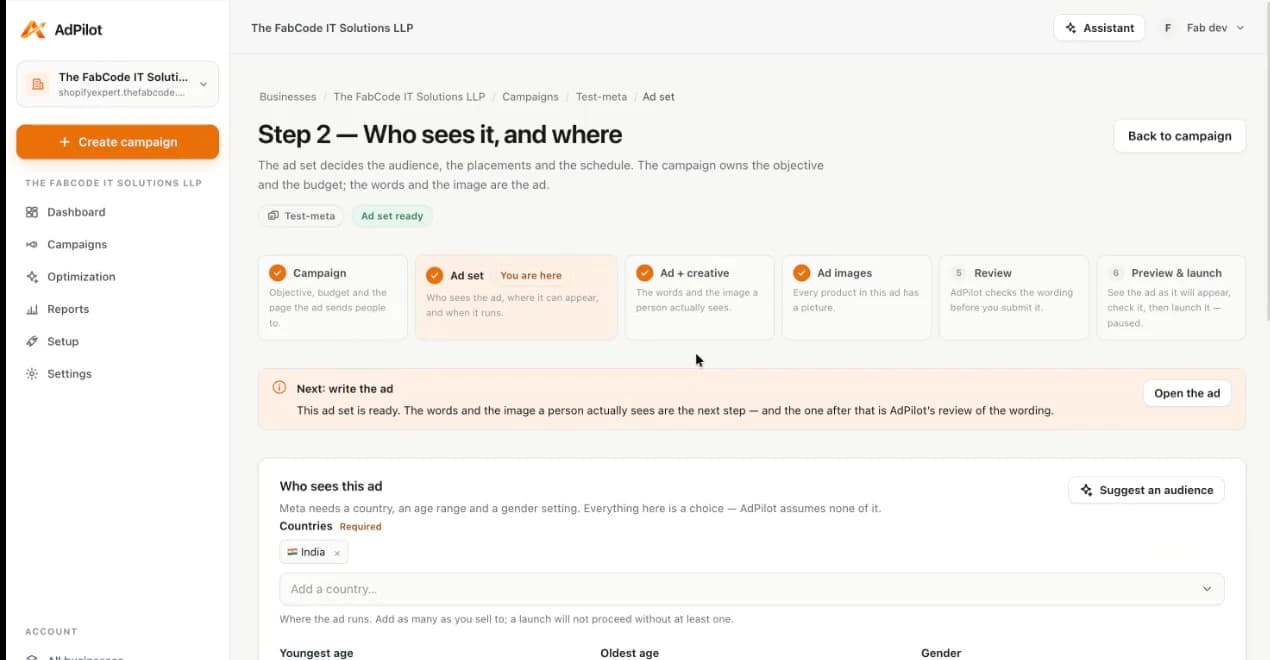The image size is (1270, 660).
Task: Click the Campaign step checkmark icon
Action: (277, 273)
